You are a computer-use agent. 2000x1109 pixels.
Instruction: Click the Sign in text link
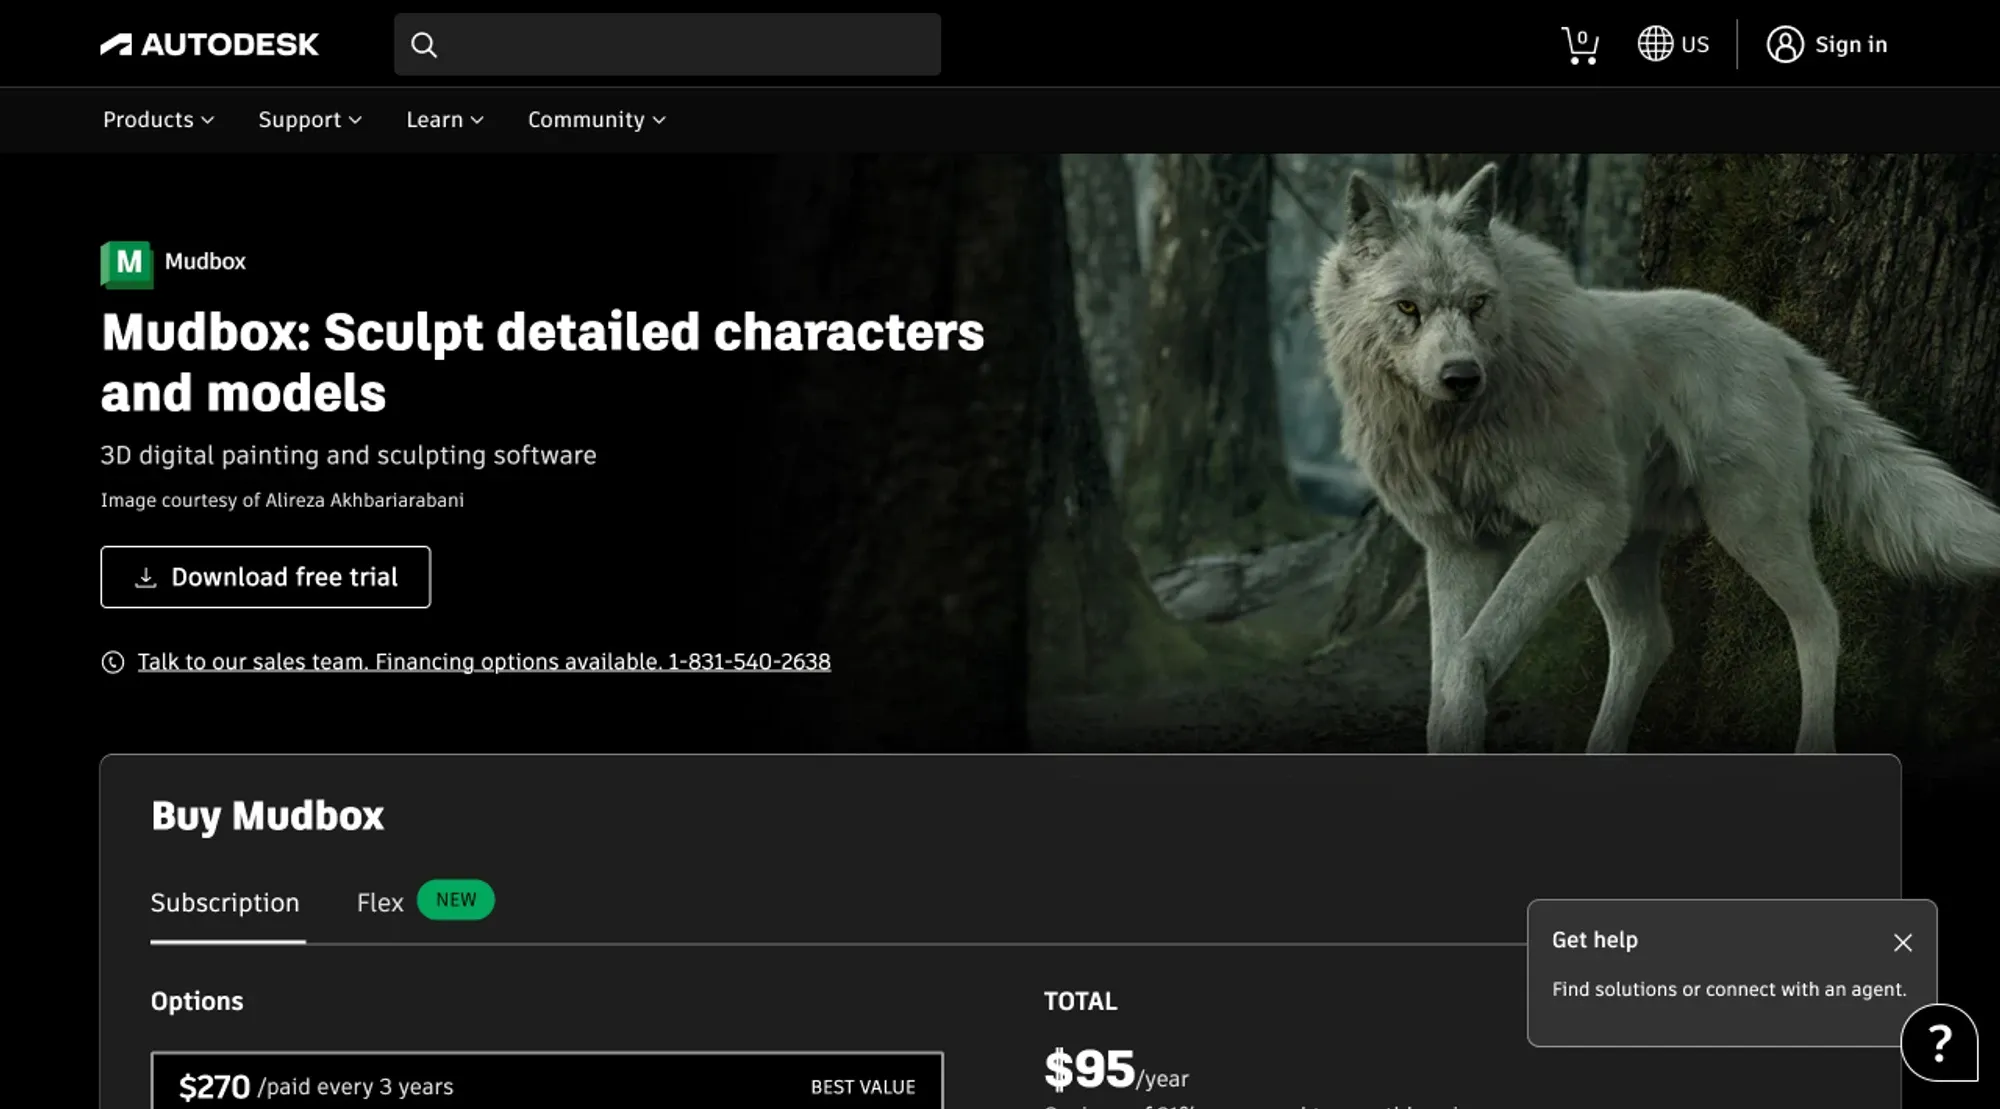coord(1851,44)
